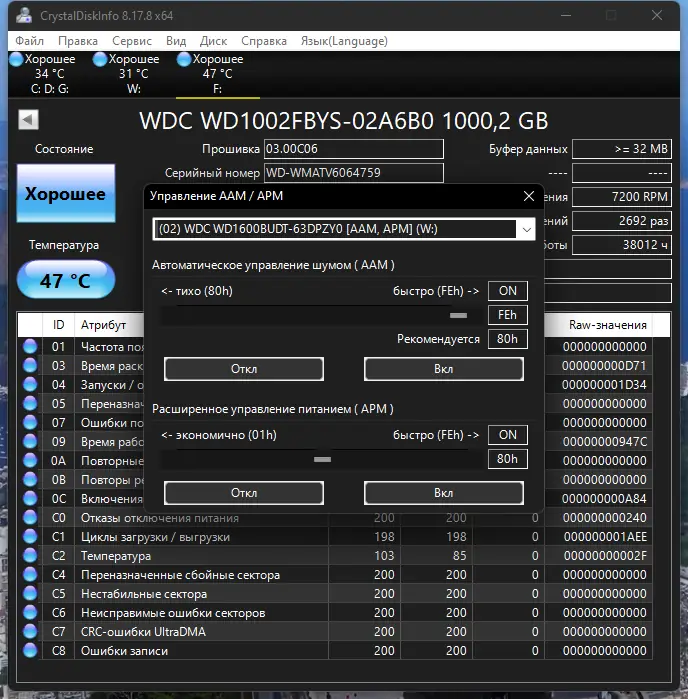Click the Буфер данных field >= 32 MB
Viewport: 688px width, 699px height.
622,149
